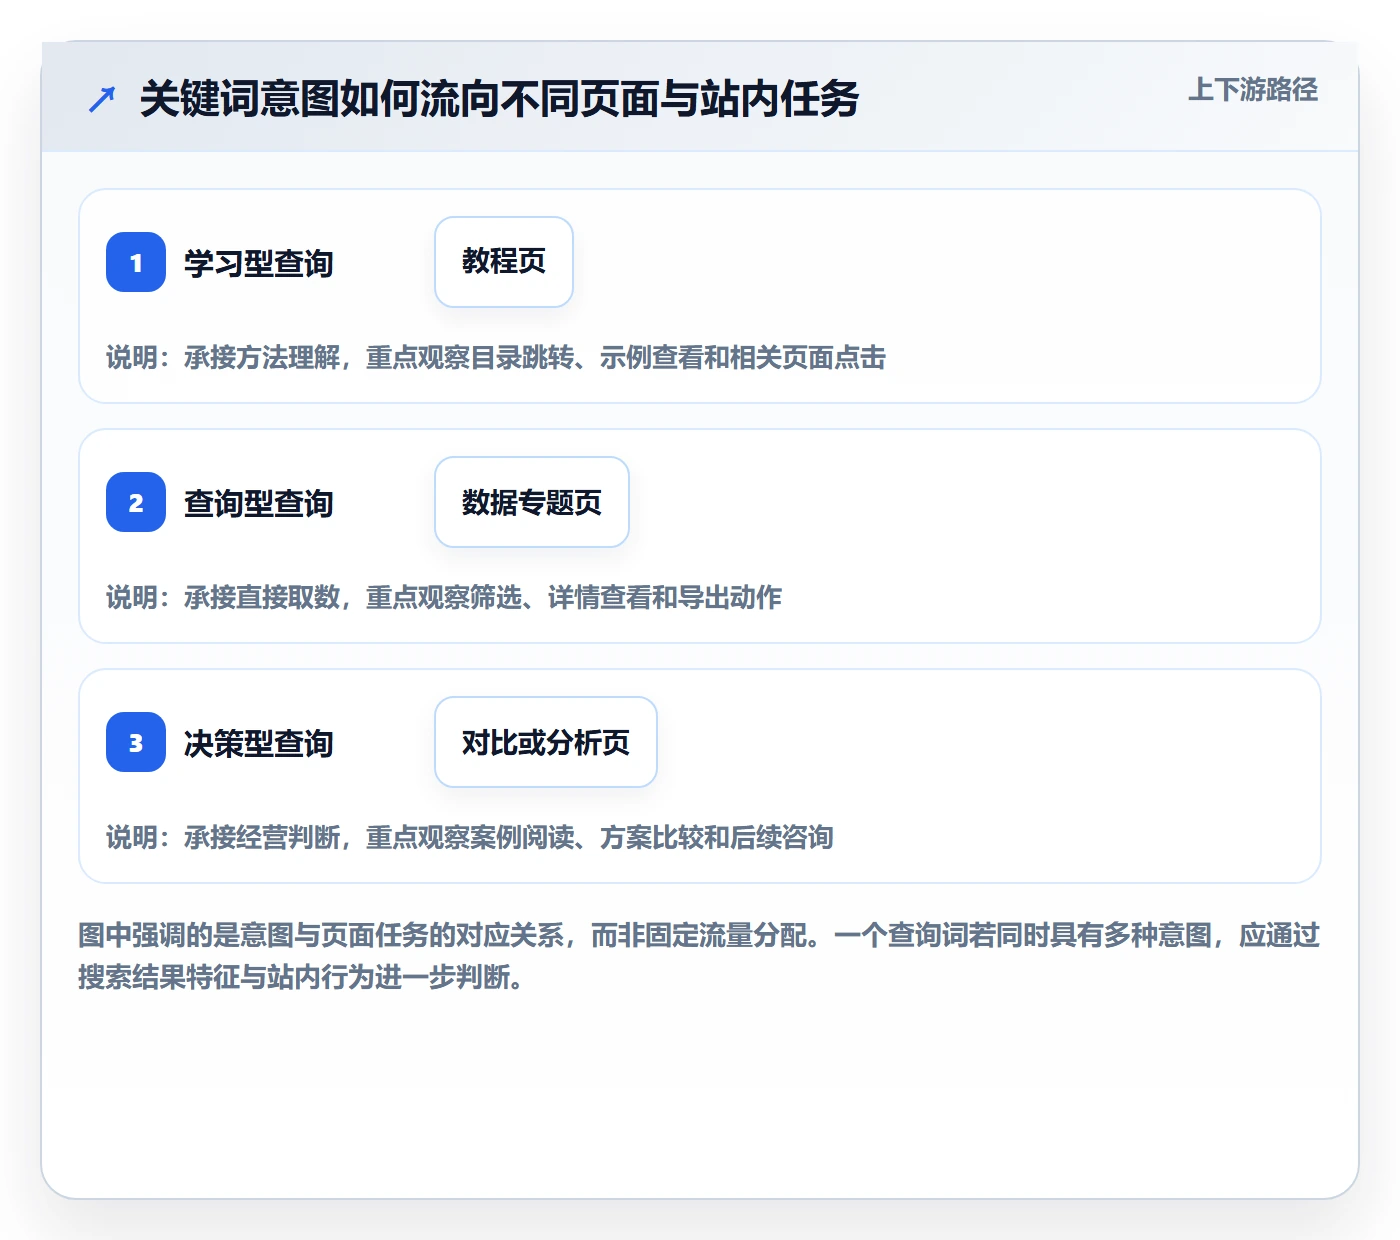Viewport: 1400px width, 1240px height.
Task: Click description starting 说明：承接经营判断
Action: (x=470, y=837)
